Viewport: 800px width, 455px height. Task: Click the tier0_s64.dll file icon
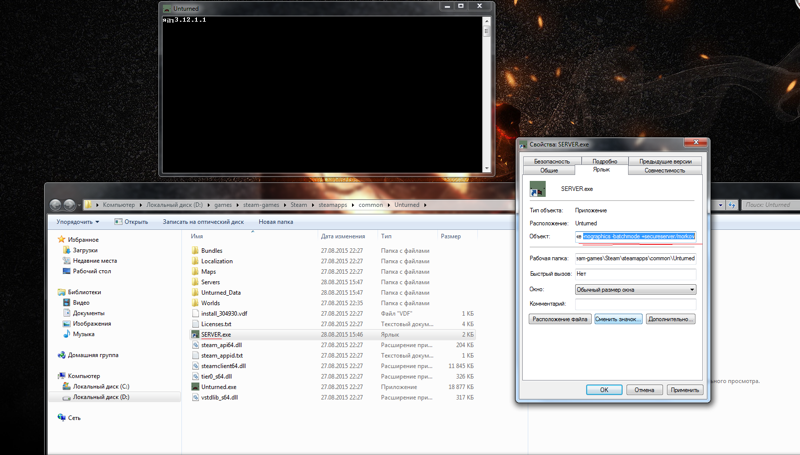click(x=195, y=376)
